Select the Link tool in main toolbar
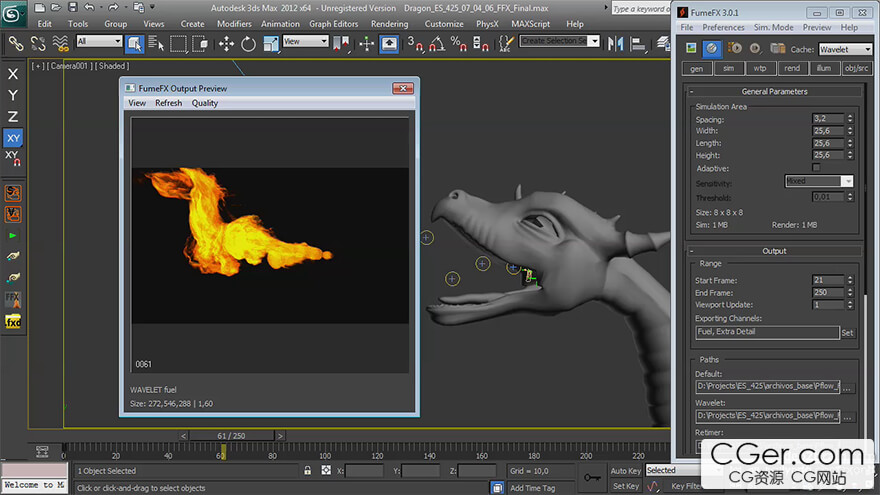Screen dimensions: 880x495 click(x=16, y=43)
